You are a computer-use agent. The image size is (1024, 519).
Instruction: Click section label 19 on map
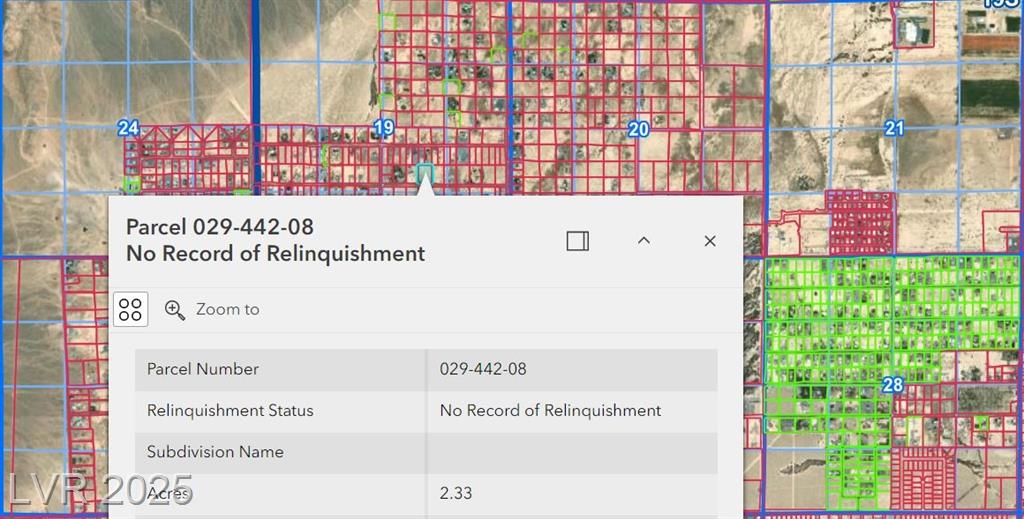click(384, 128)
